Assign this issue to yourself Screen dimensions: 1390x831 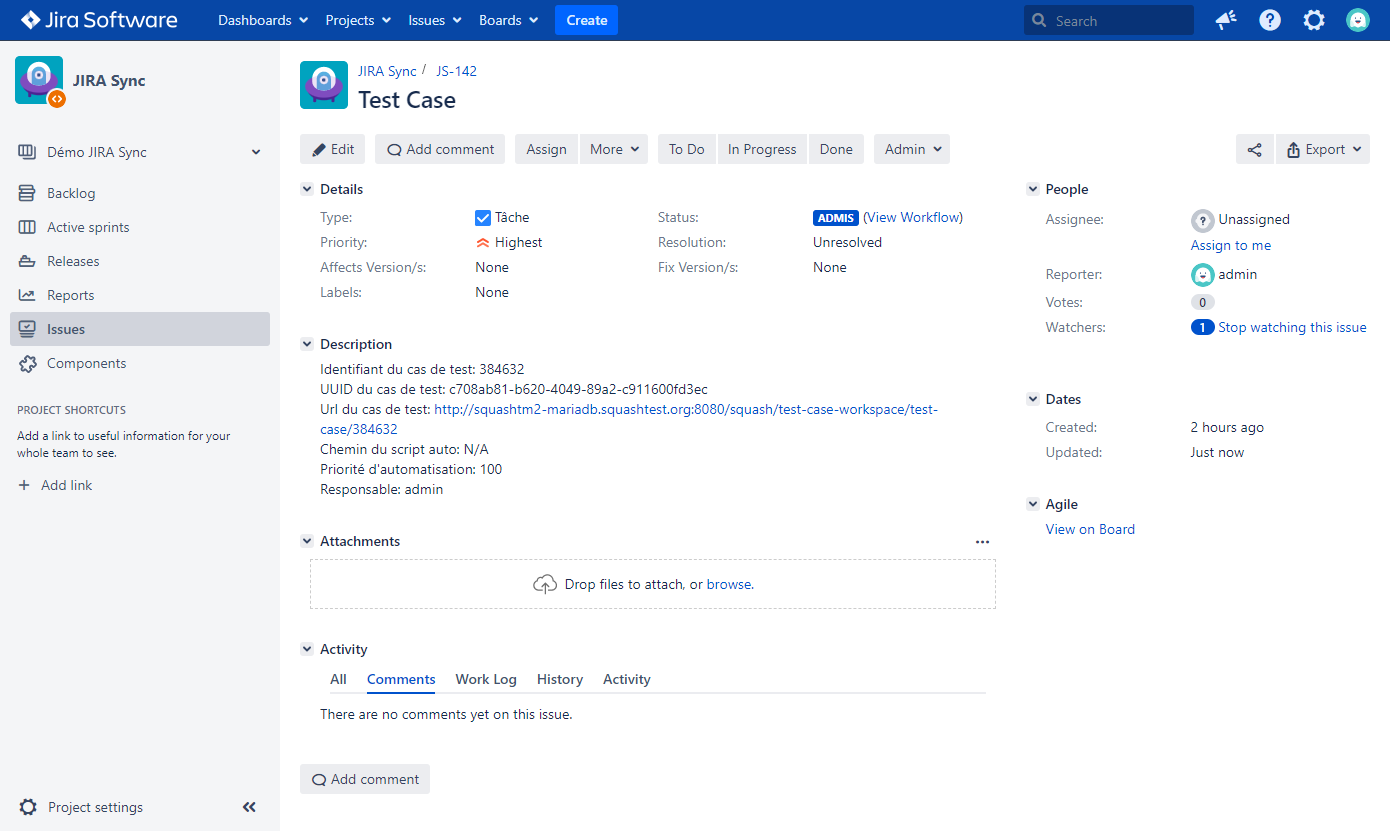pyautogui.click(x=1230, y=245)
